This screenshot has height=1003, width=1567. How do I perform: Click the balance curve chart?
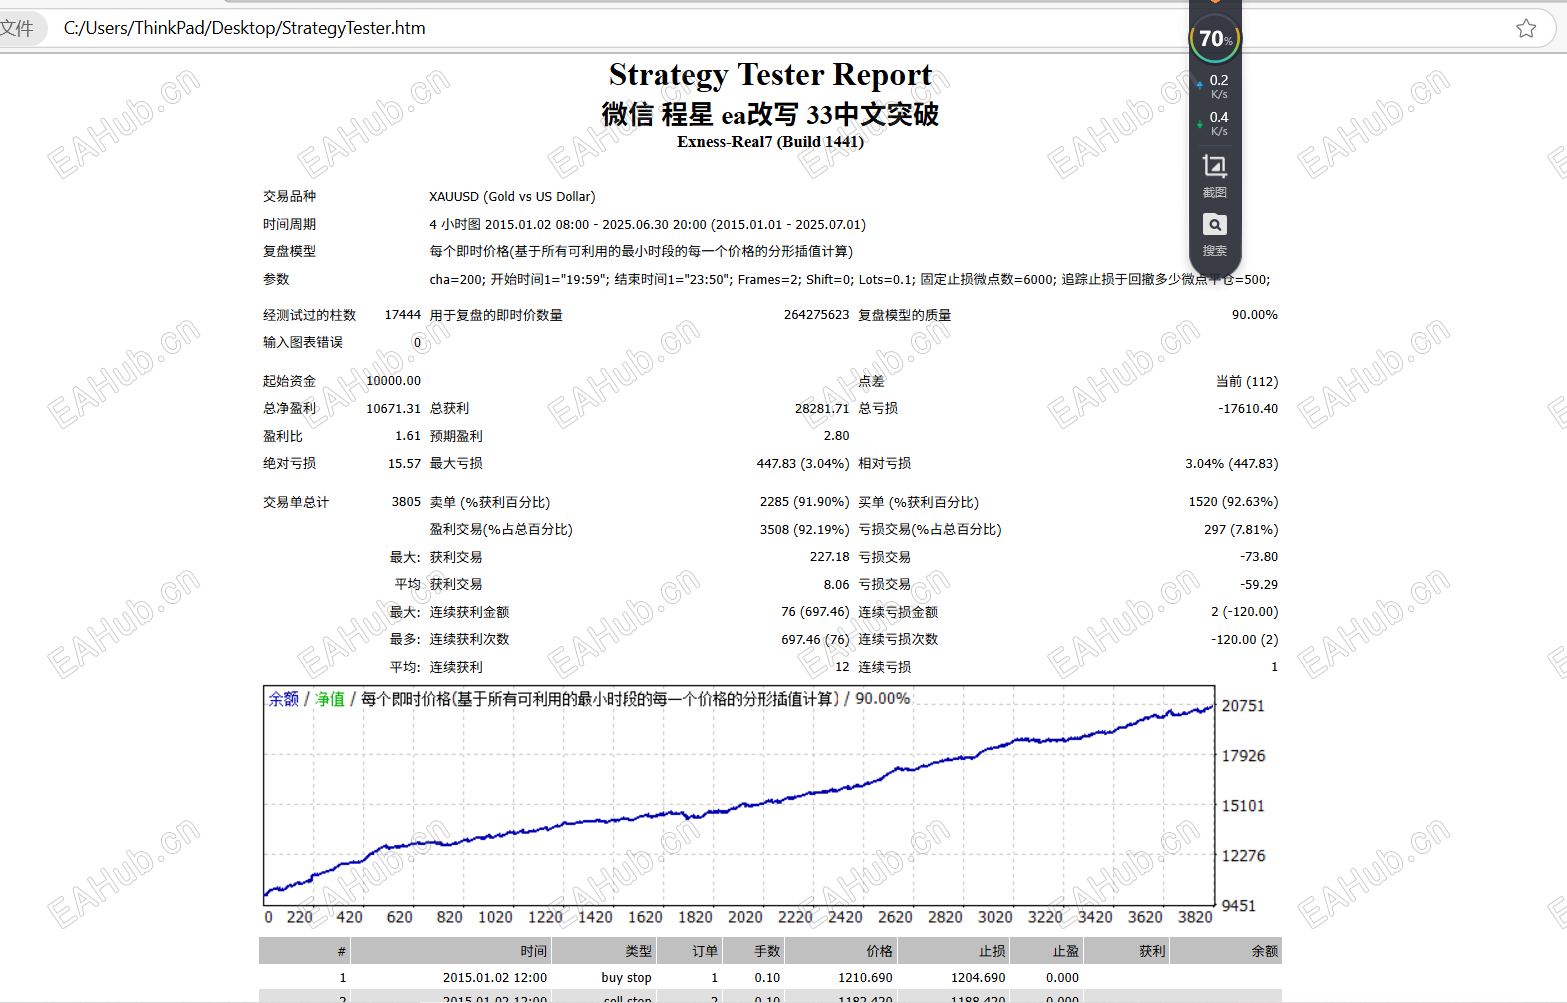click(739, 796)
